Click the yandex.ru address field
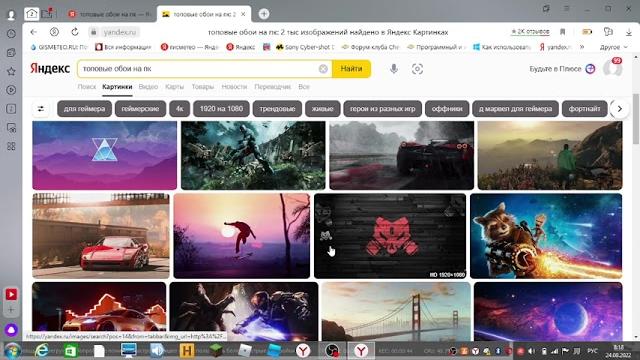 click(119, 32)
